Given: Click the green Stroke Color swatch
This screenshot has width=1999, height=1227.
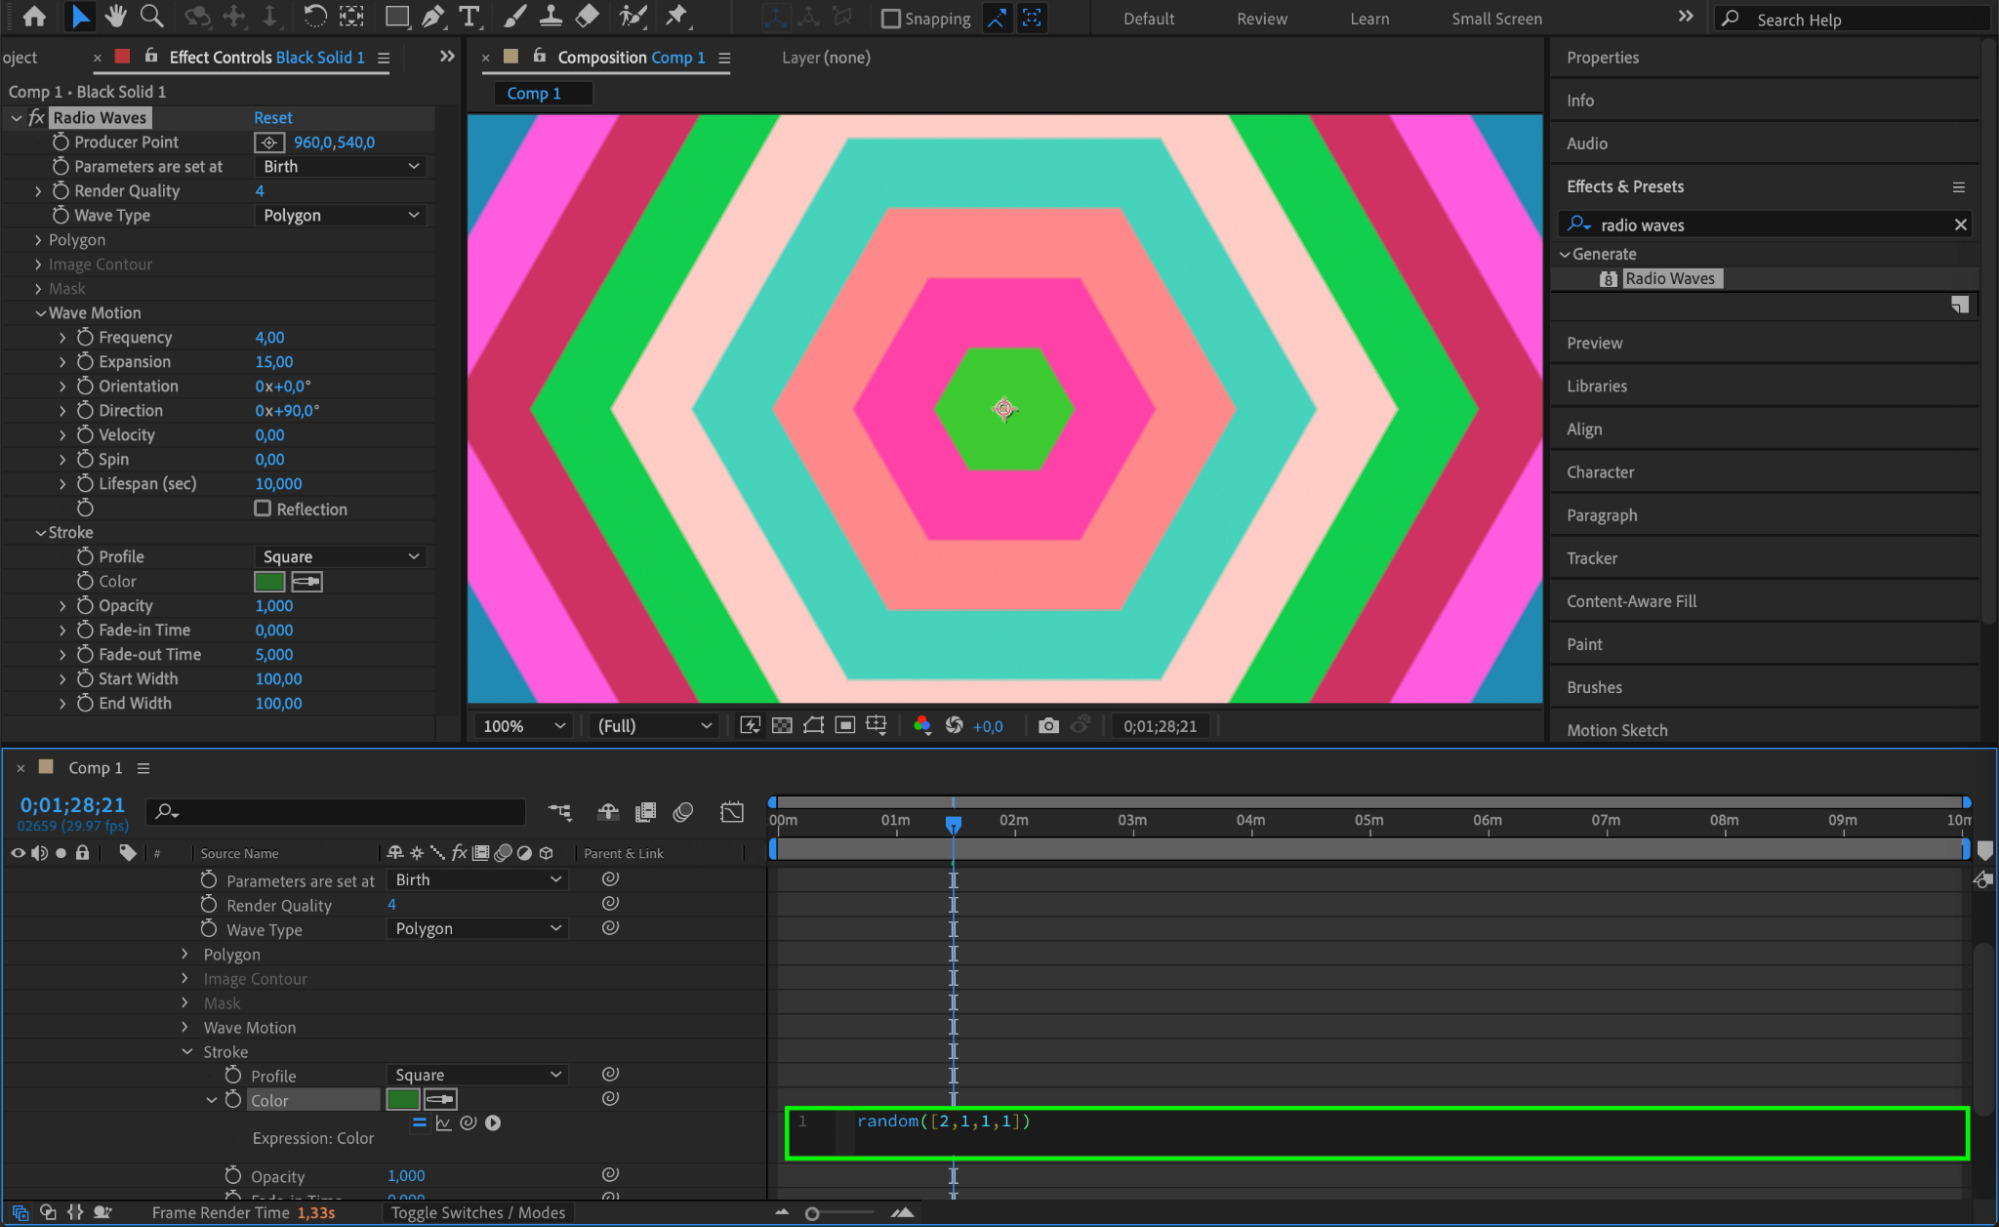Looking at the screenshot, I should pyautogui.click(x=270, y=582).
